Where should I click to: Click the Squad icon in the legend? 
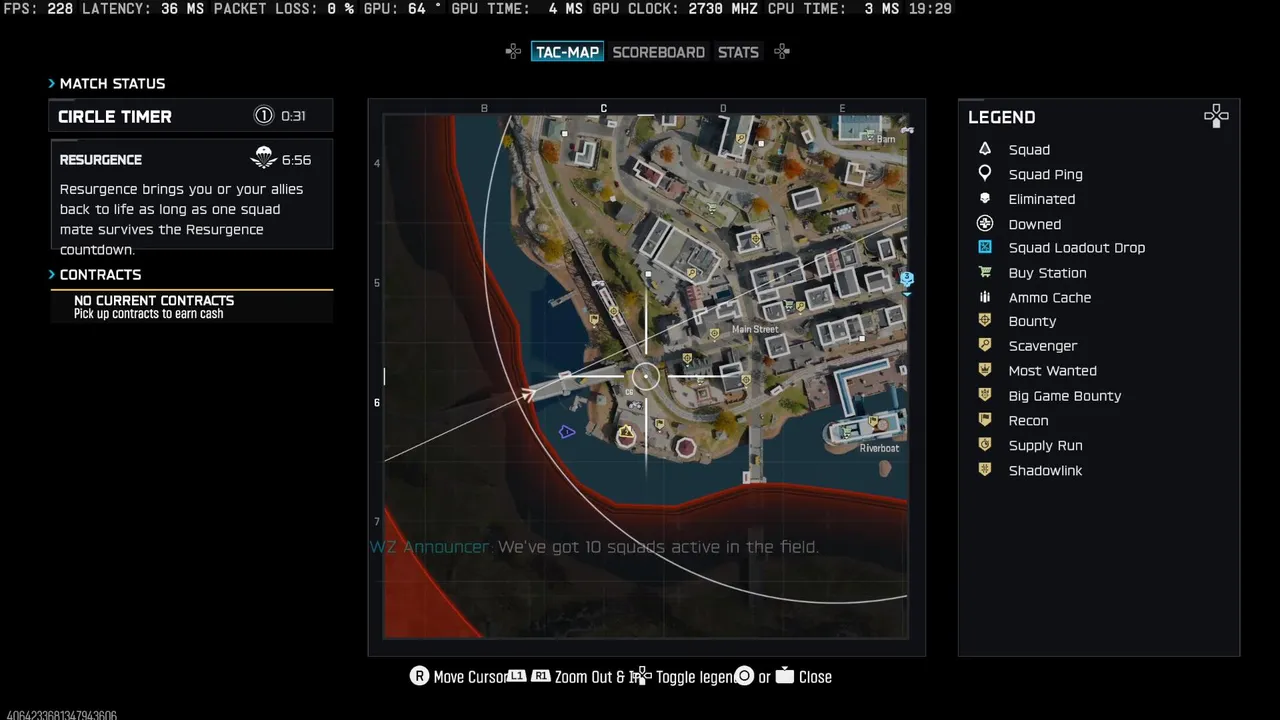[x=985, y=149]
